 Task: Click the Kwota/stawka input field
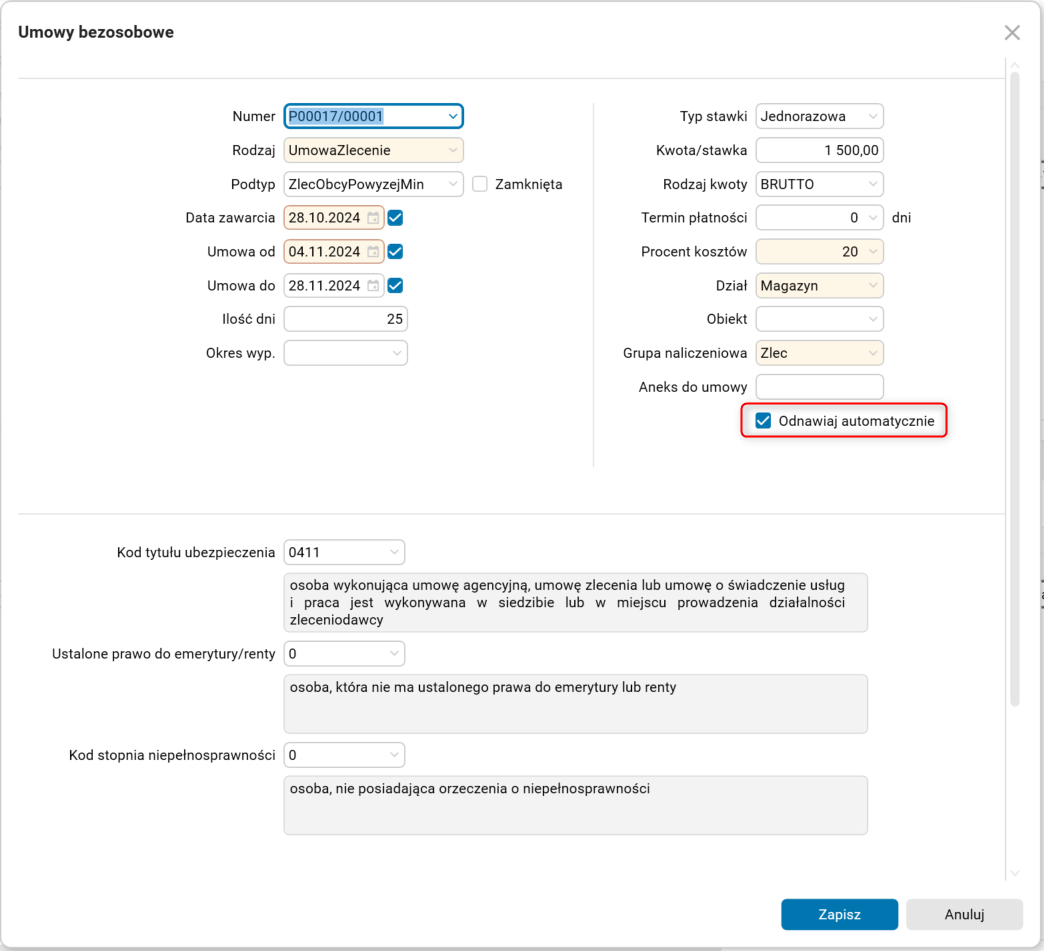point(819,150)
